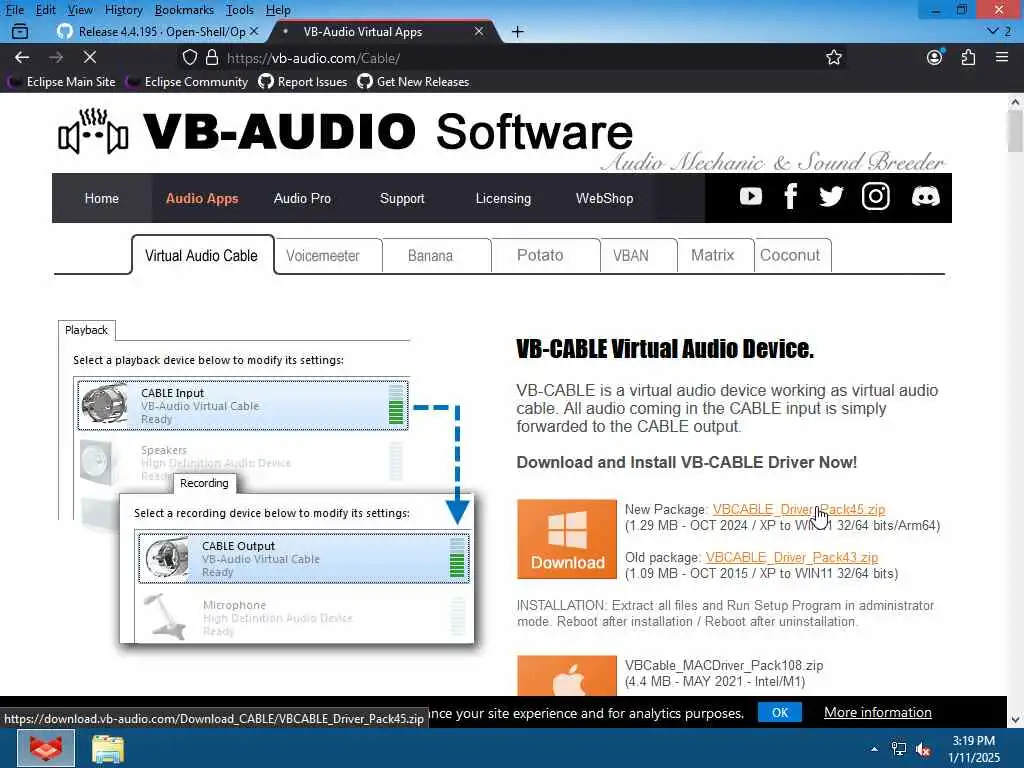Go to the Home nav item

[101, 198]
